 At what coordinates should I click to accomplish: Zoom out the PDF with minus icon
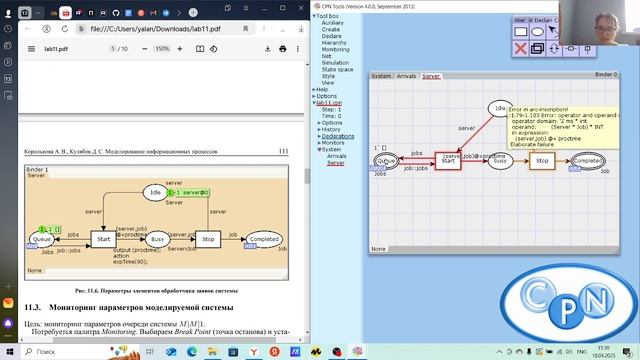coord(144,49)
